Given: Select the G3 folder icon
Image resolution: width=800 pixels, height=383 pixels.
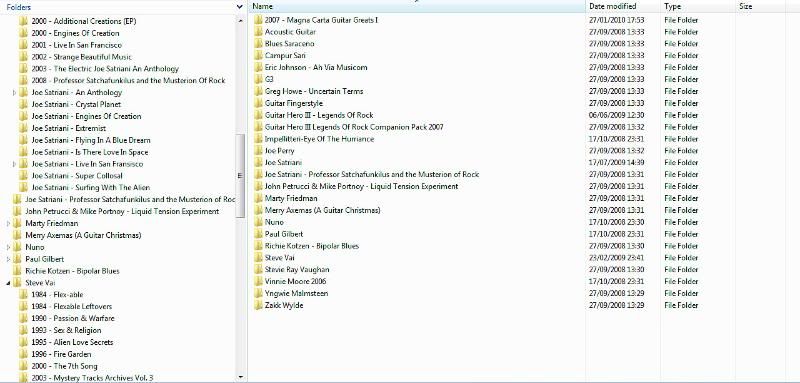Looking at the screenshot, I should pyautogui.click(x=258, y=79).
